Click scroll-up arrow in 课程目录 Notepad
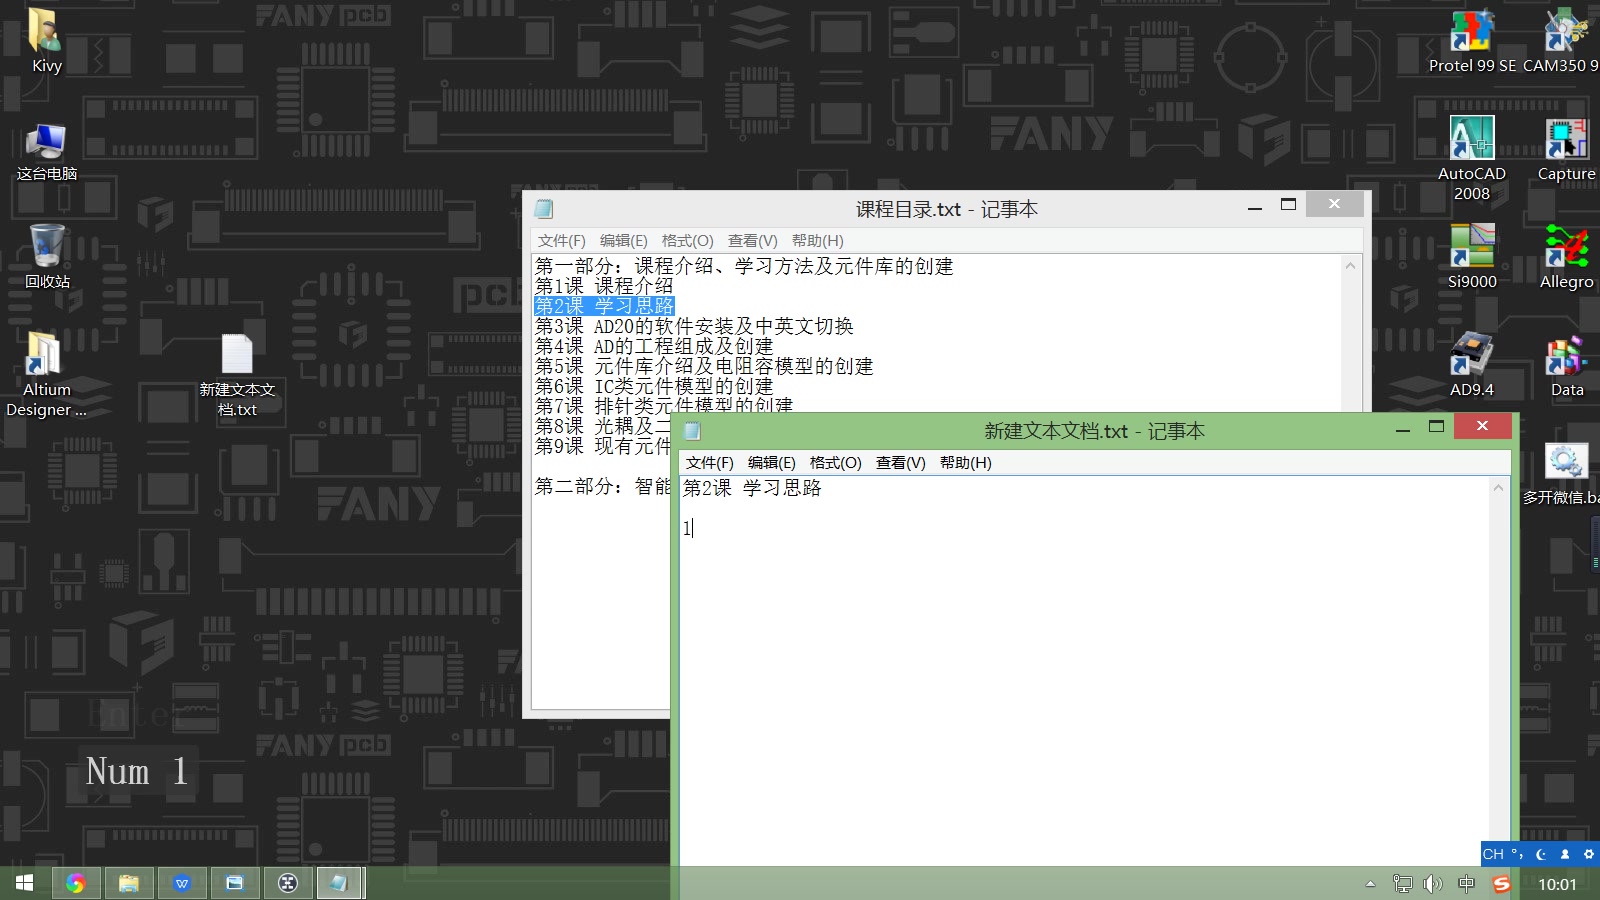This screenshot has width=1600, height=900. tap(1350, 266)
